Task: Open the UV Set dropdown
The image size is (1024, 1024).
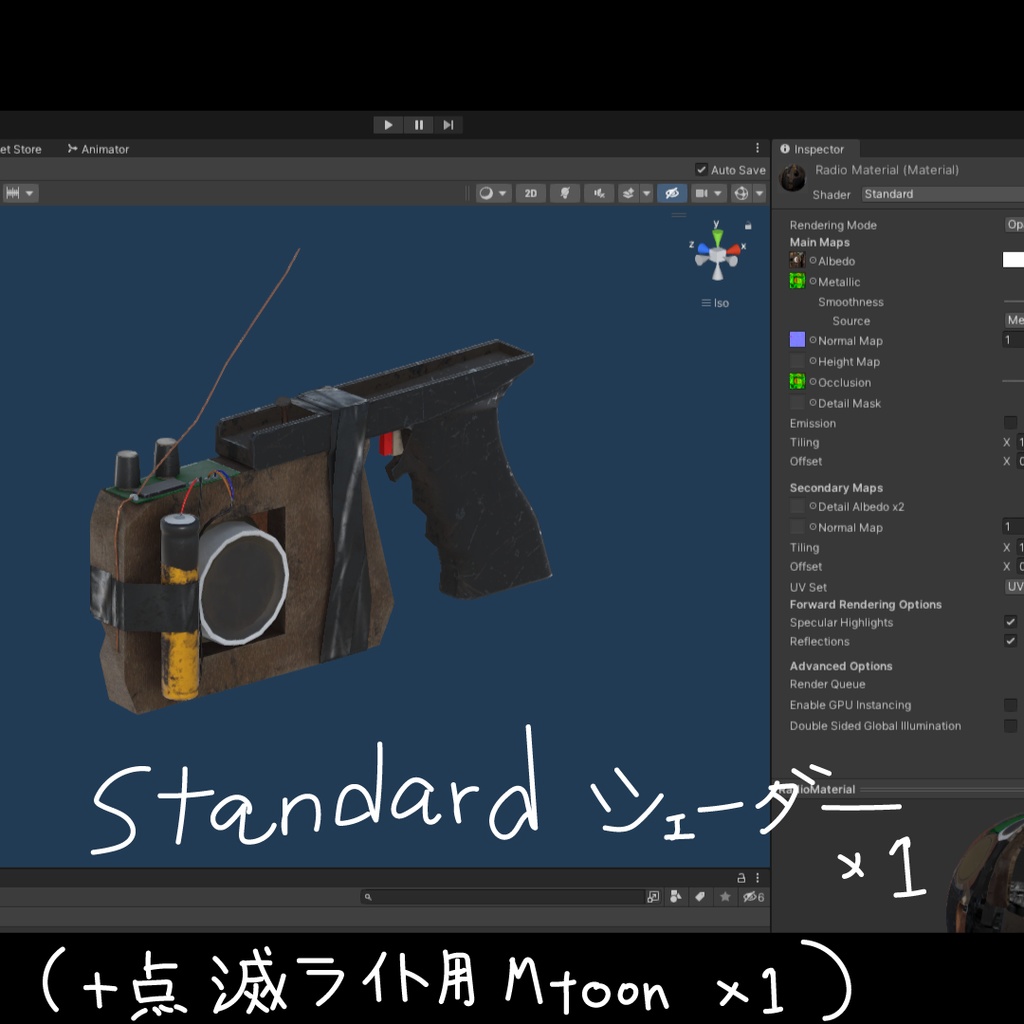Action: pos(1014,586)
